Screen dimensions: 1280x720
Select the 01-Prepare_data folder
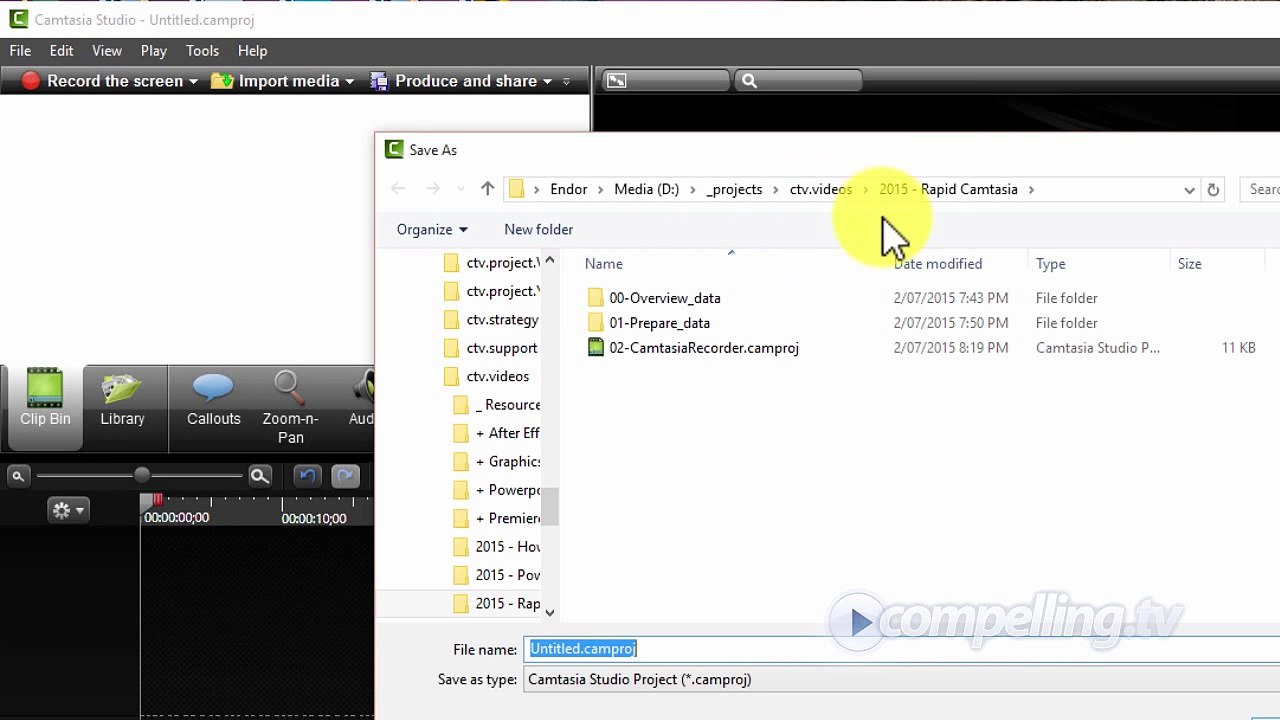659,323
